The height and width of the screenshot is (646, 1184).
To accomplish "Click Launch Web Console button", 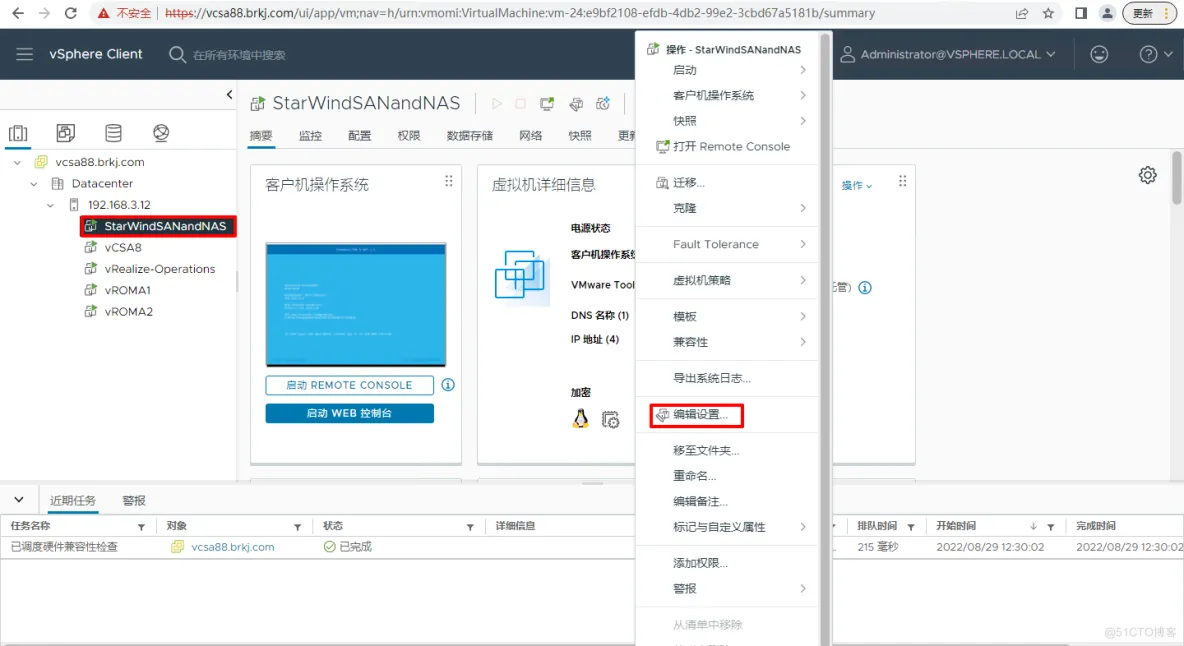I will coord(350,414).
